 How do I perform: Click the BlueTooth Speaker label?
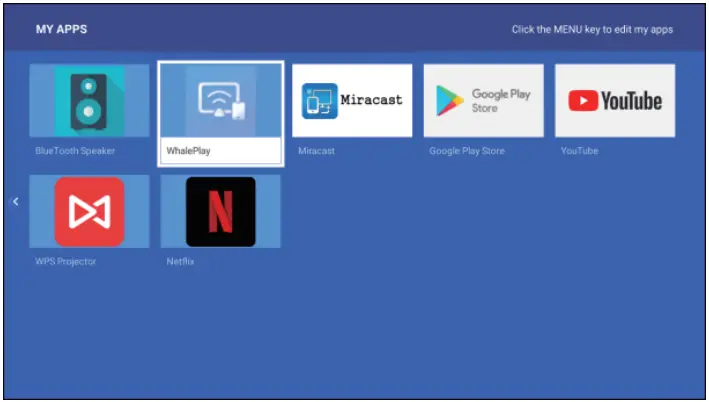coord(75,151)
